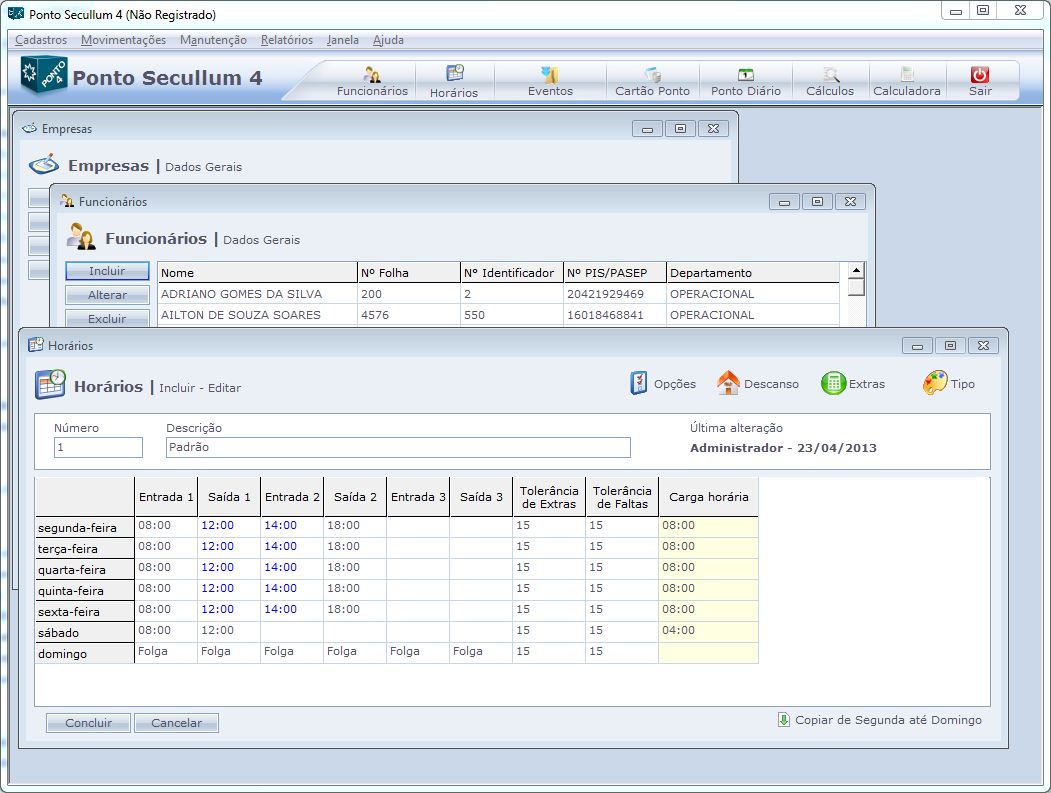Screen dimensions: 1051x793
Task: Click sábado Carga horária cell 04:00
Action: tap(708, 631)
